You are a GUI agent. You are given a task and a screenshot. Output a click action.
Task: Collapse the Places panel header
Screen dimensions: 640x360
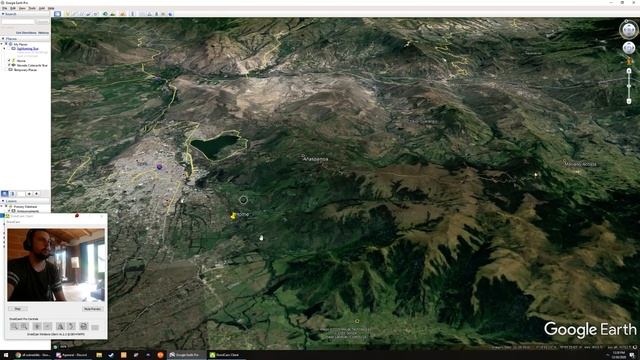[3, 38]
